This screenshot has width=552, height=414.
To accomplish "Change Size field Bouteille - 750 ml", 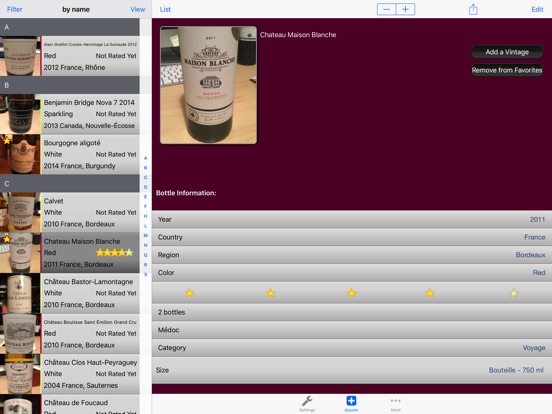I will click(352, 370).
